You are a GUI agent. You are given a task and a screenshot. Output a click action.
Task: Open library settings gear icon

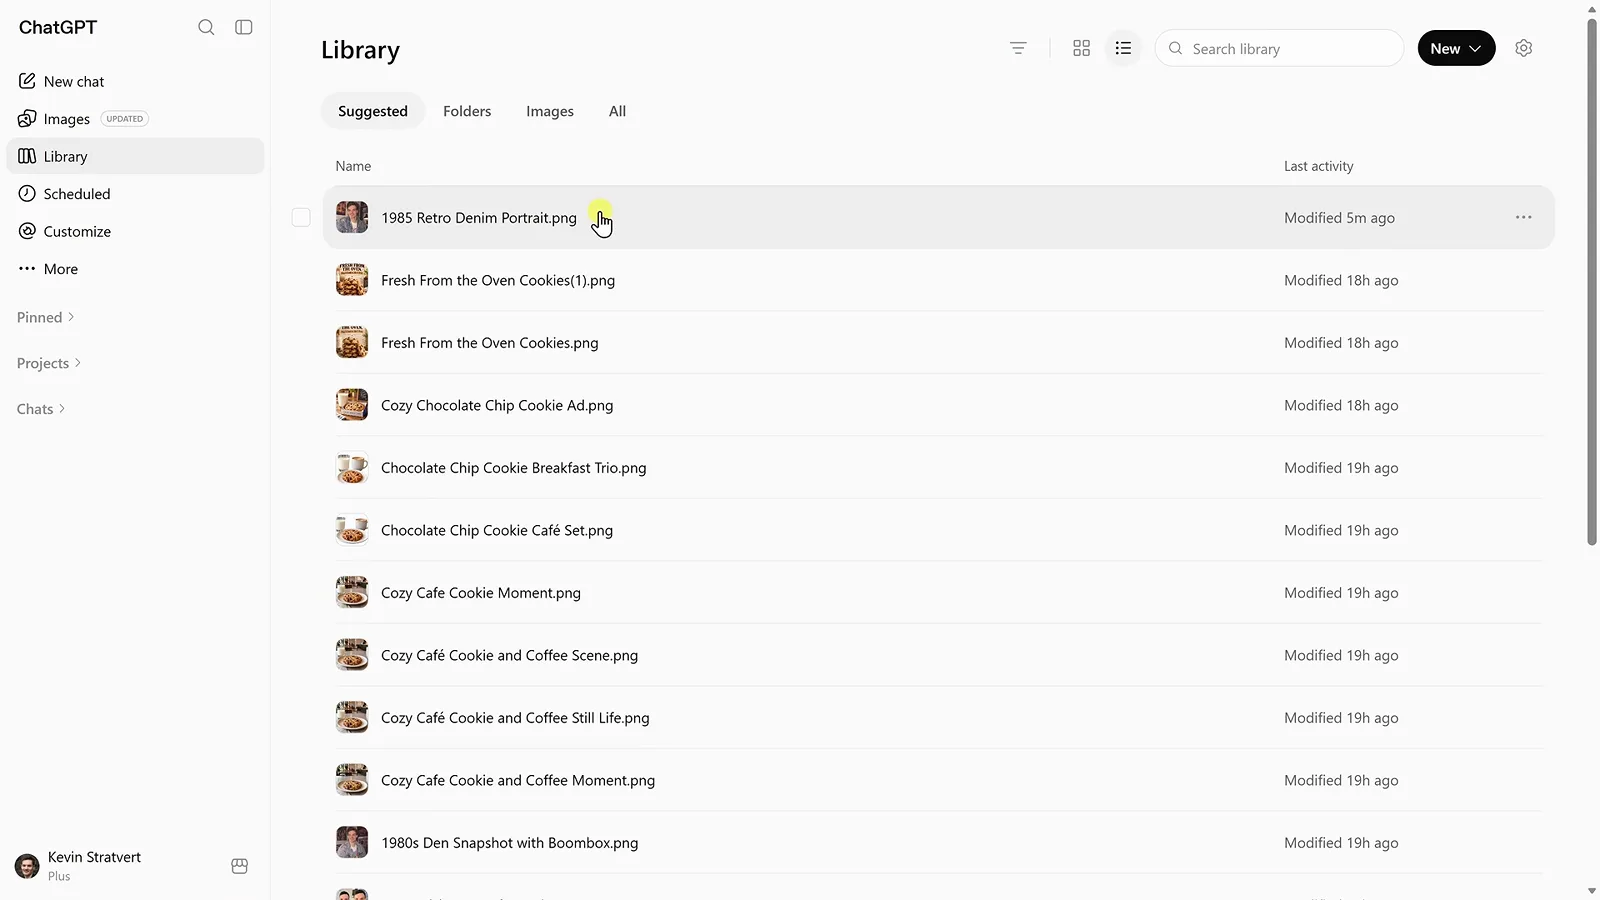pyautogui.click(x=1523, y=48)
